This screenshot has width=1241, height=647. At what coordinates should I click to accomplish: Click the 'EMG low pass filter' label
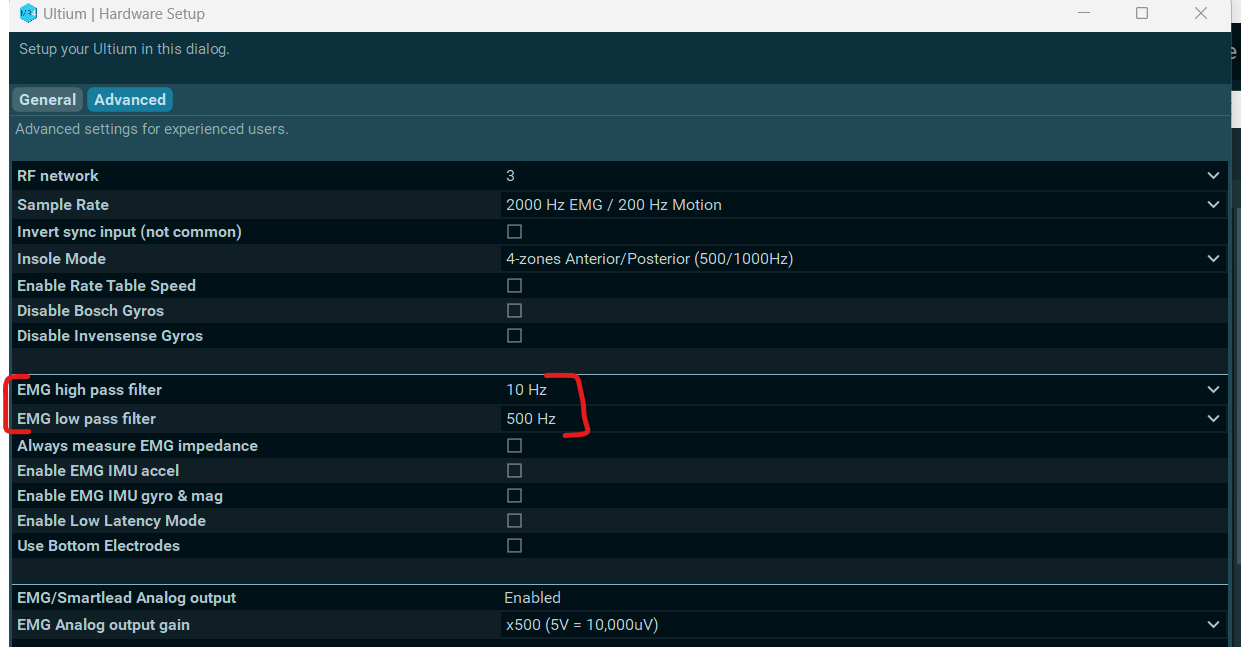pos(86,419)
